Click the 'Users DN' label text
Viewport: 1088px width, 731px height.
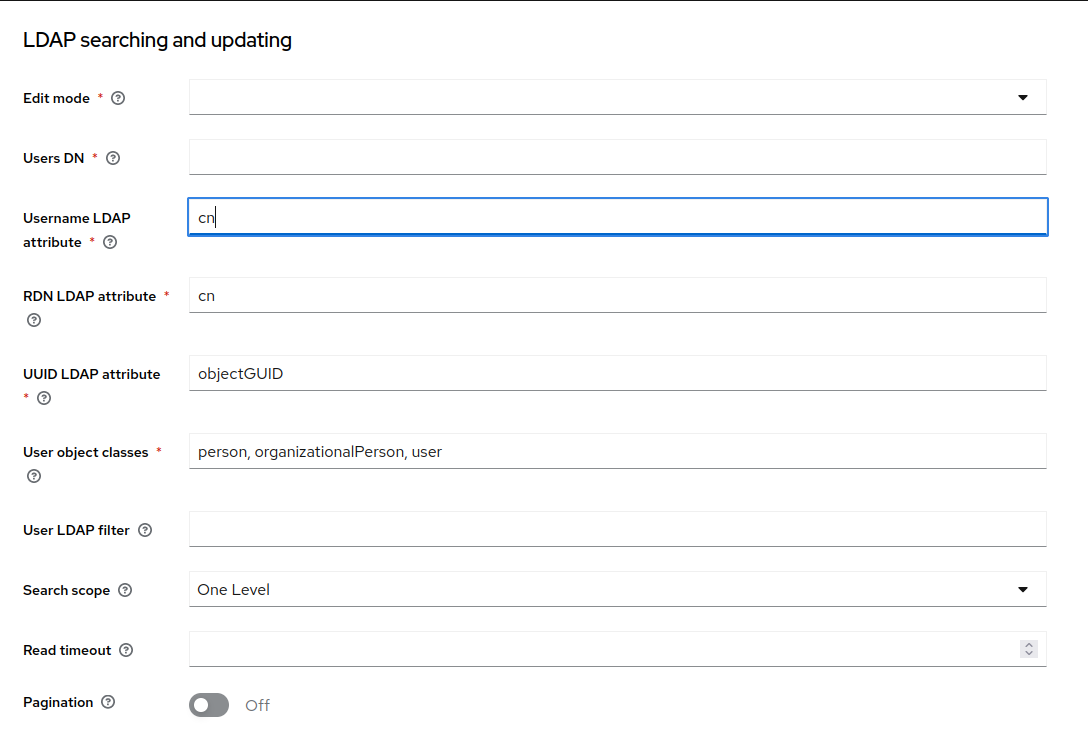[53, 158]
